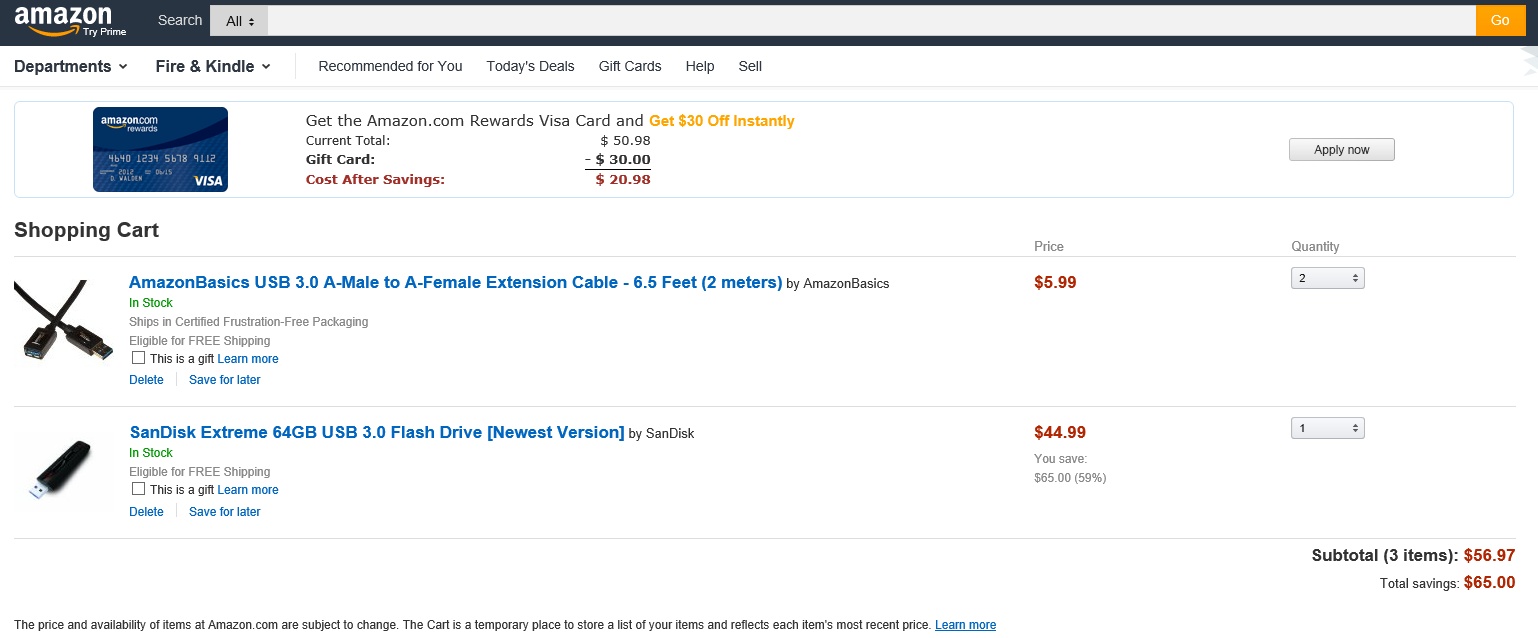Open quantity dropdown for SanDisk flash drive
This screenshot has width=1538, height=638.
click(x=1327, y=428)
